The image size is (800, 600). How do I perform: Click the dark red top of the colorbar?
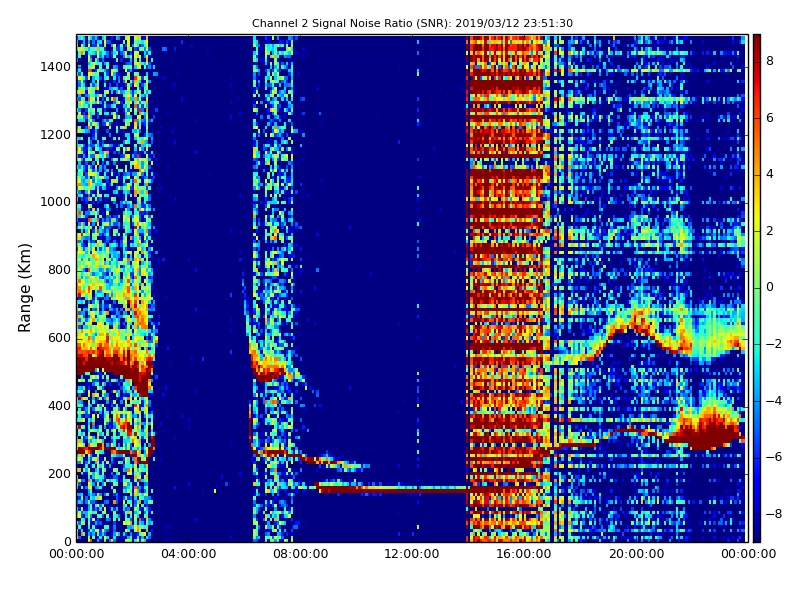757,43
